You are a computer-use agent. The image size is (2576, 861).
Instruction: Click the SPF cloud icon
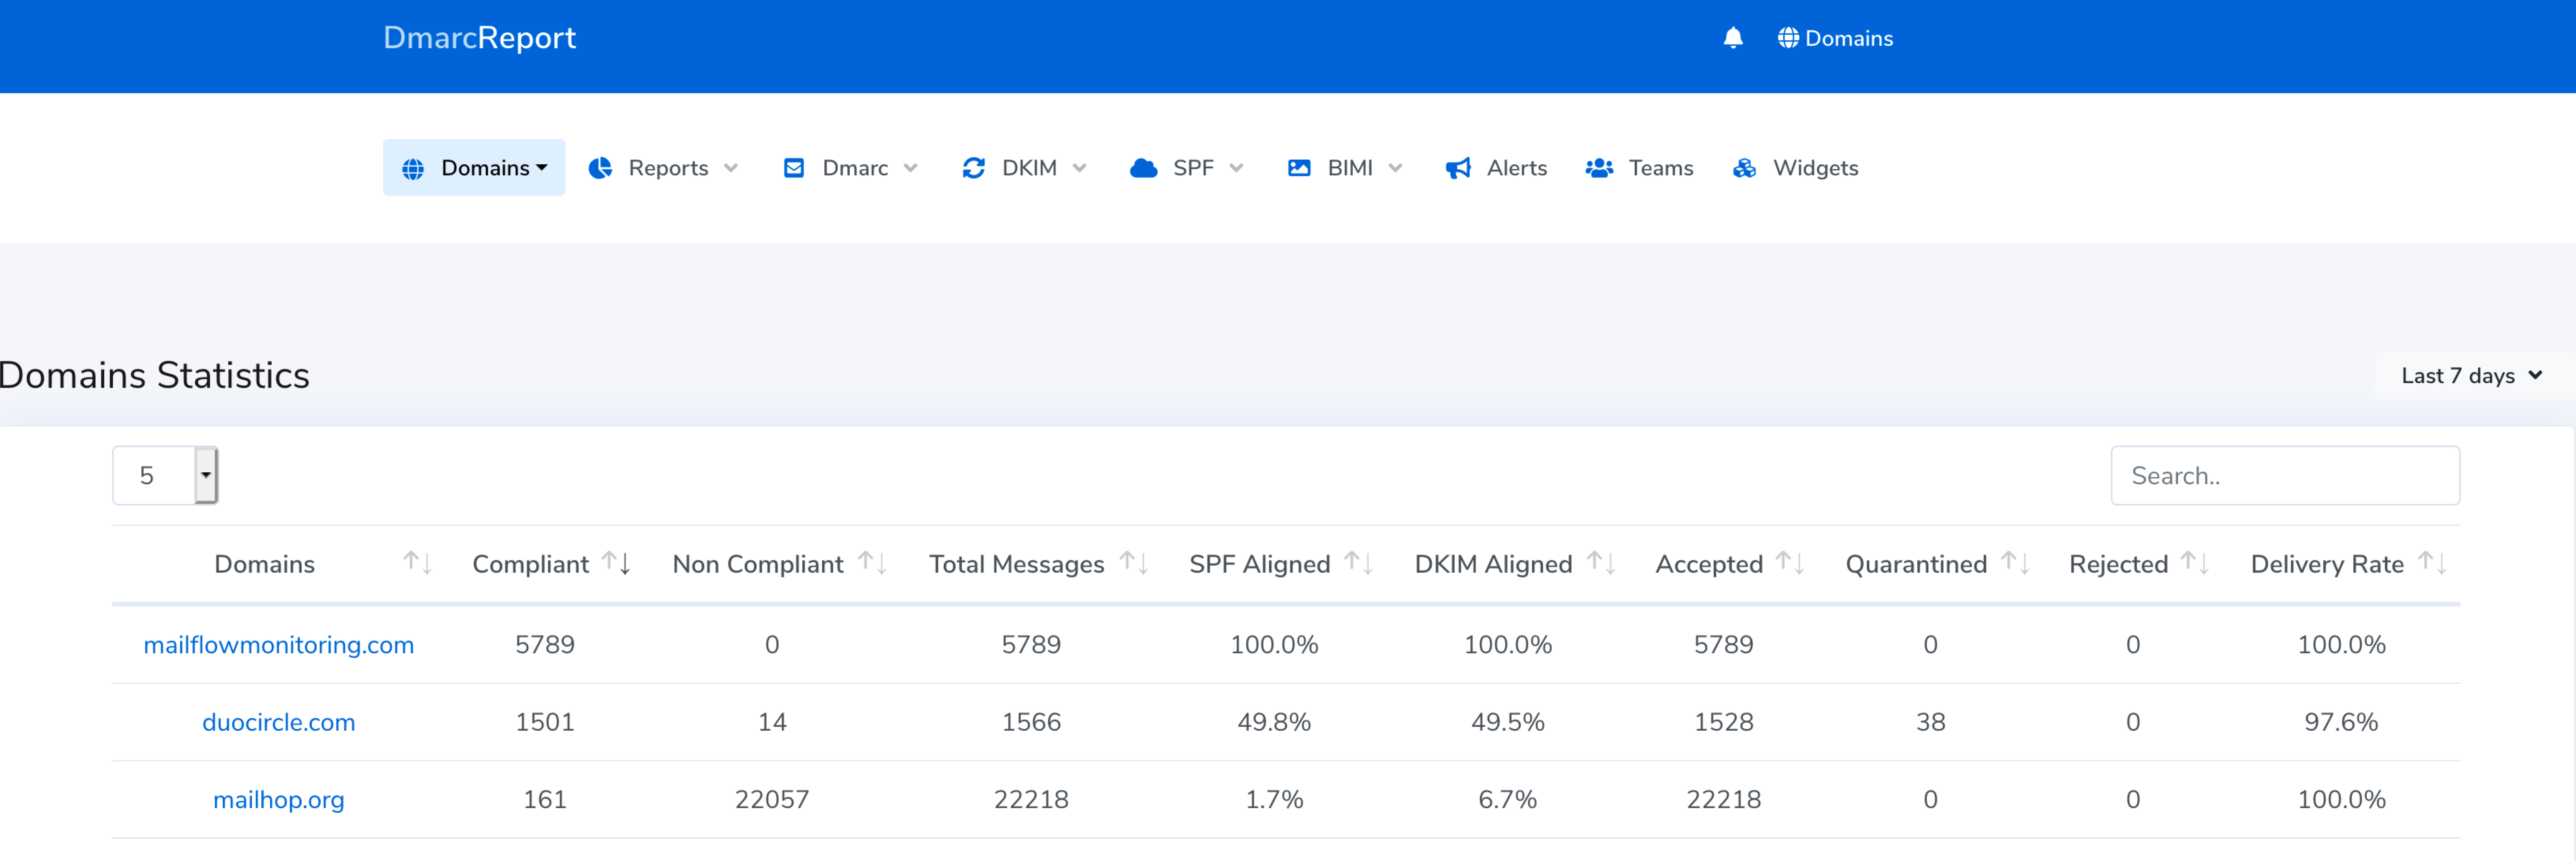[1143, 168]
